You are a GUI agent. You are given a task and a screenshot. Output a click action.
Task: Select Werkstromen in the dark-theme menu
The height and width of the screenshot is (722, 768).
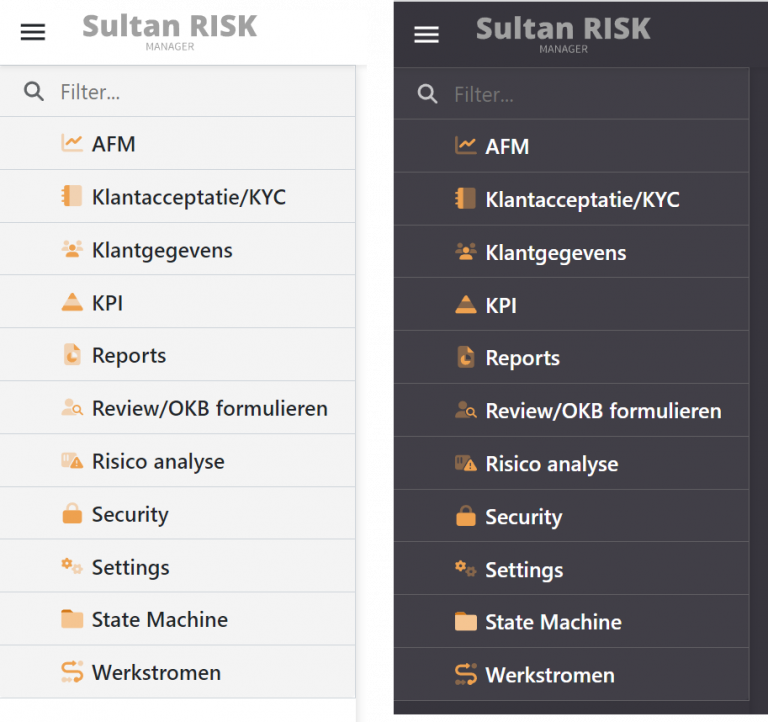[549, 675]
